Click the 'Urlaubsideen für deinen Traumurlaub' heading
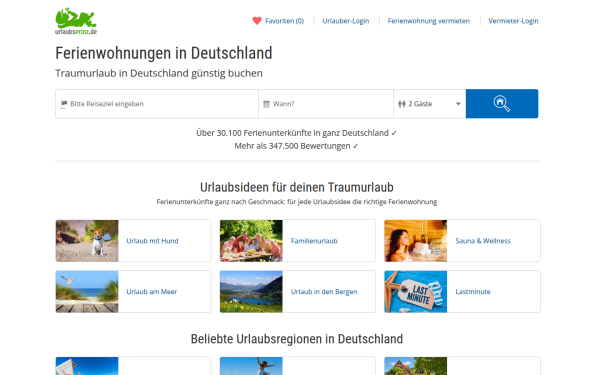600x375 pixels. [x=297, y=187]
